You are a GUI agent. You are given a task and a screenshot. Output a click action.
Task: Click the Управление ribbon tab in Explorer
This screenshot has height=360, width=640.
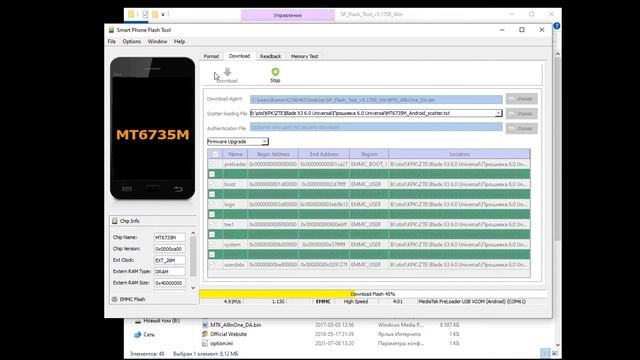(288, 16)
